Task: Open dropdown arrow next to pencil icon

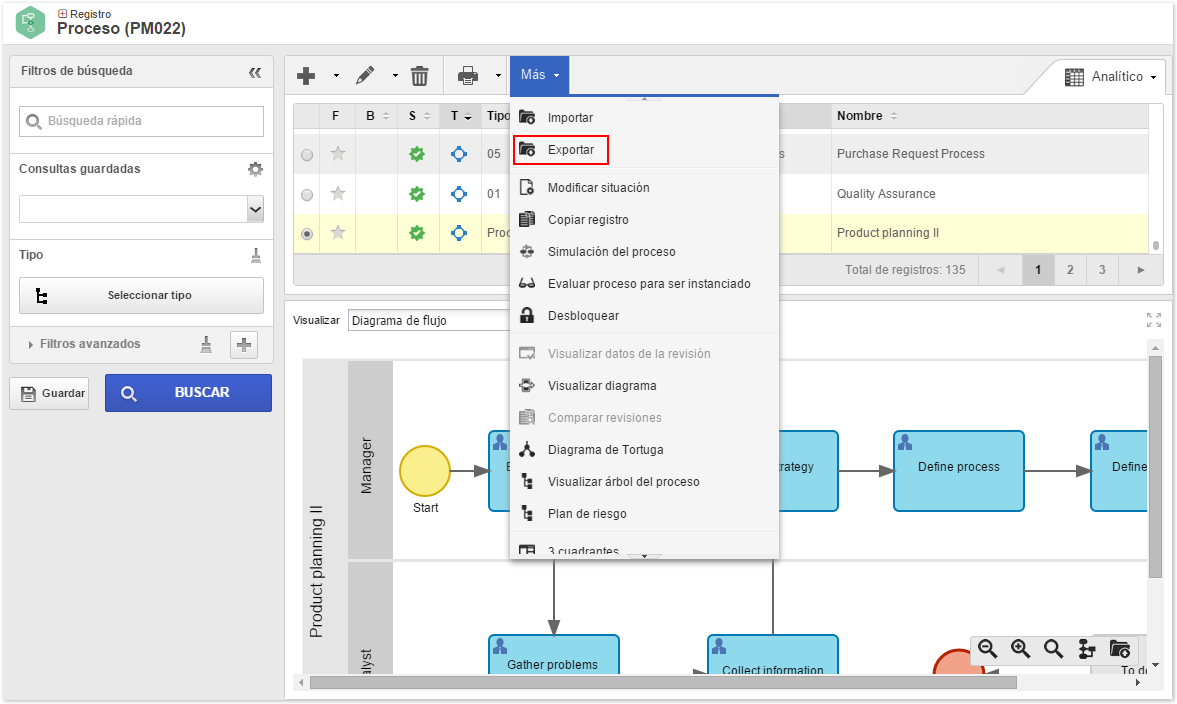Action: click(x=395, y=76)
